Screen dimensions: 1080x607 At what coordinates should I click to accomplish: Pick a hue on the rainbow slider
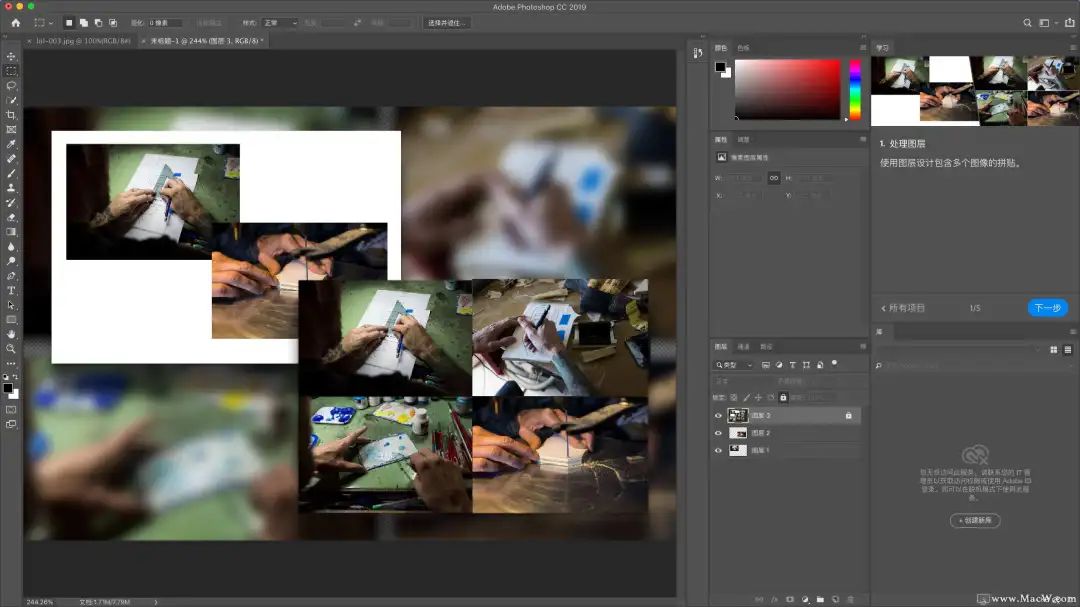855,90
